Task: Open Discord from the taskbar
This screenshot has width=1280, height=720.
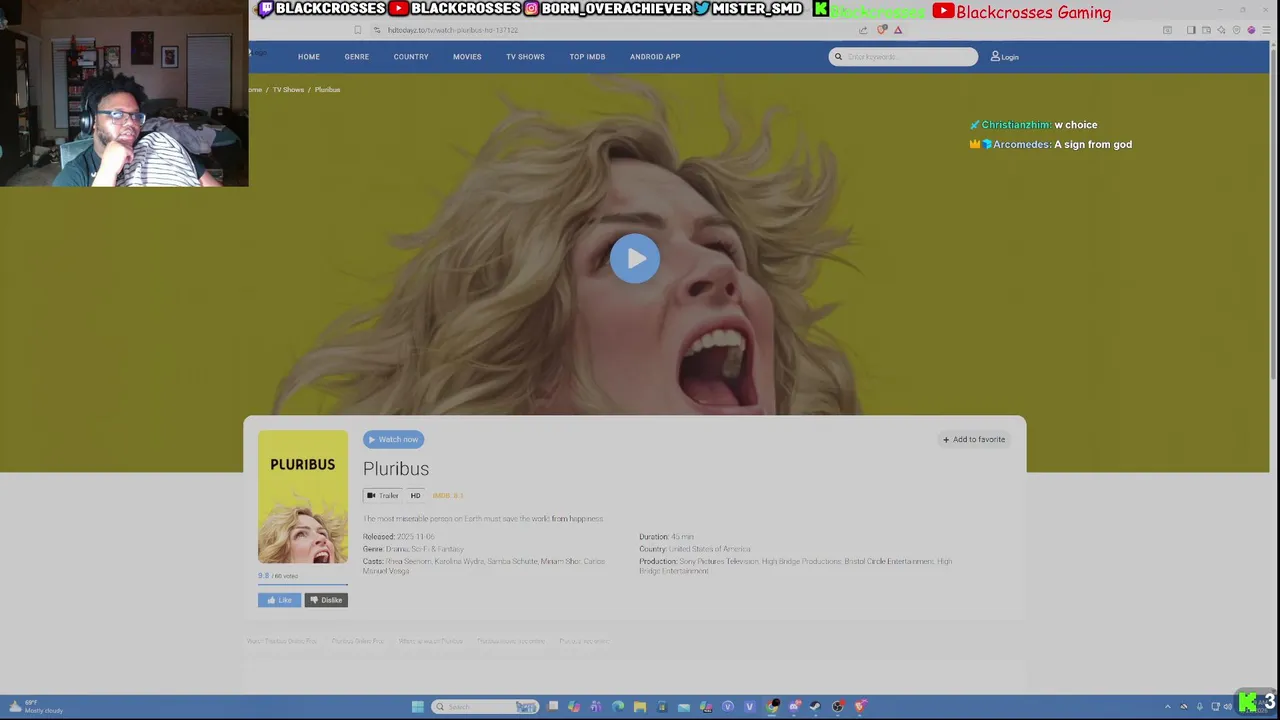Action: pos(794,707)
